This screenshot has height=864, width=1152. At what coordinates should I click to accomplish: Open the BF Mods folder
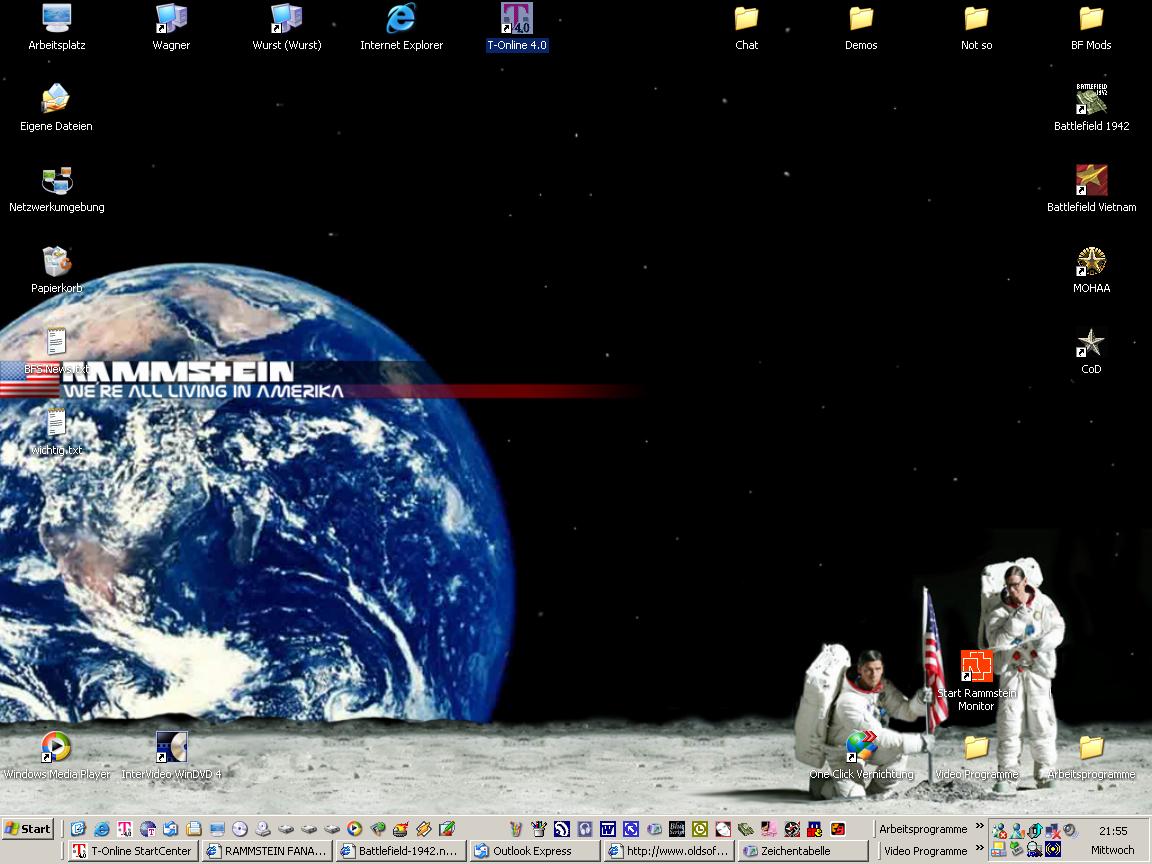pyautogui.click(x=1091, y=27)
